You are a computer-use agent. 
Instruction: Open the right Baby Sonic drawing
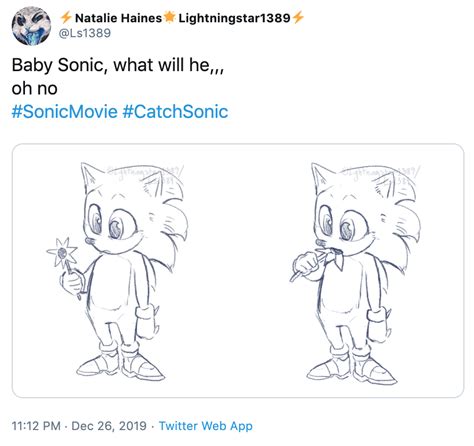coord(351,271)
